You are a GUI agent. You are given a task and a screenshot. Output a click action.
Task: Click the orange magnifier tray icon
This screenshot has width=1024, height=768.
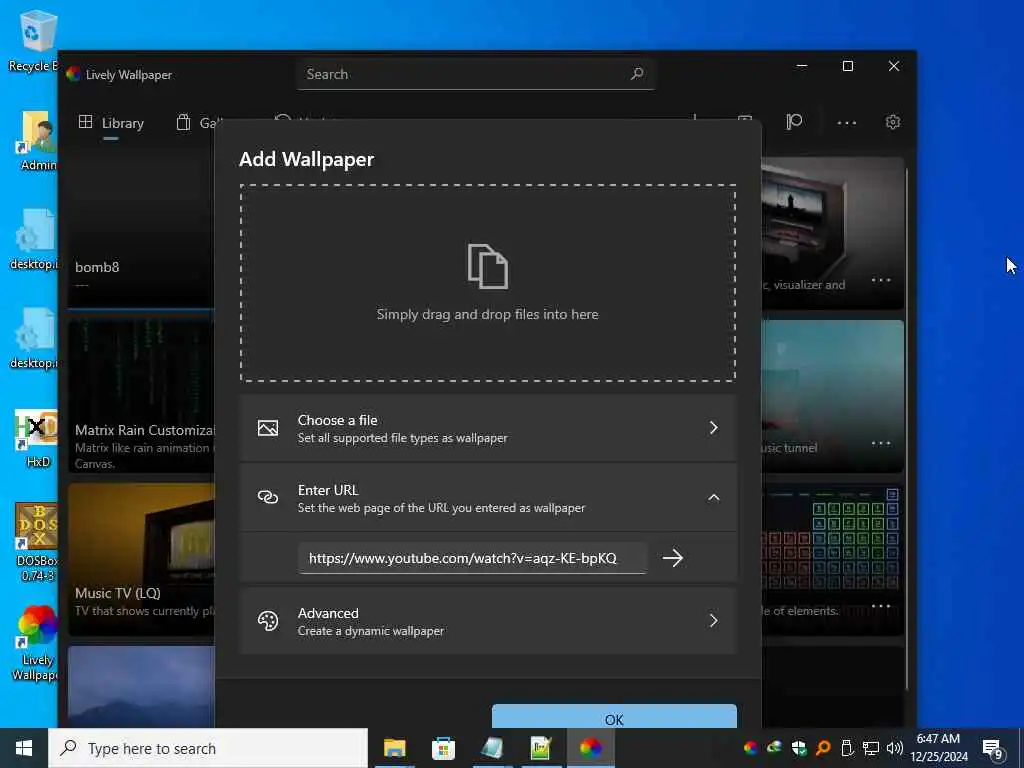click(x=823, y=748)
